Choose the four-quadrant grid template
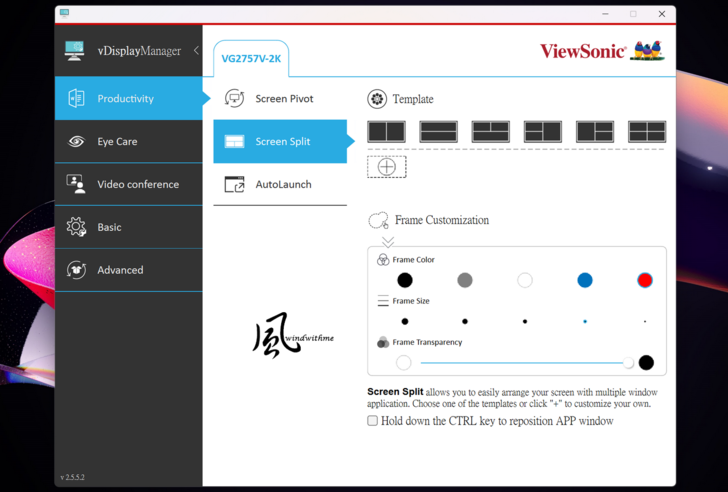 pos(647,131)
